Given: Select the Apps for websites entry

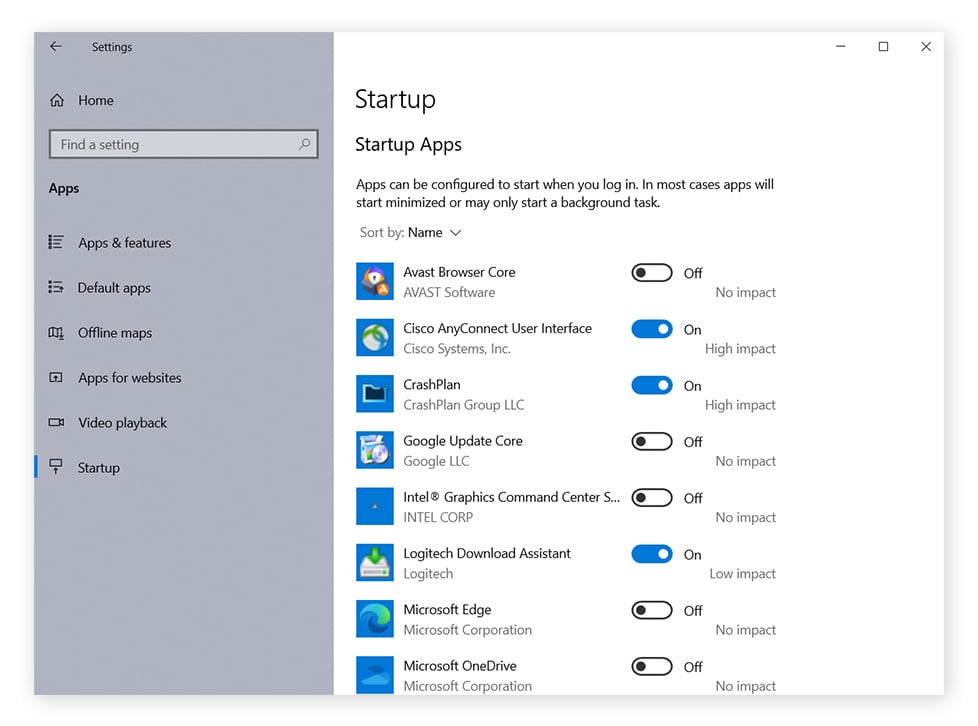Looking at the screenshot, I should pos(129,378).
